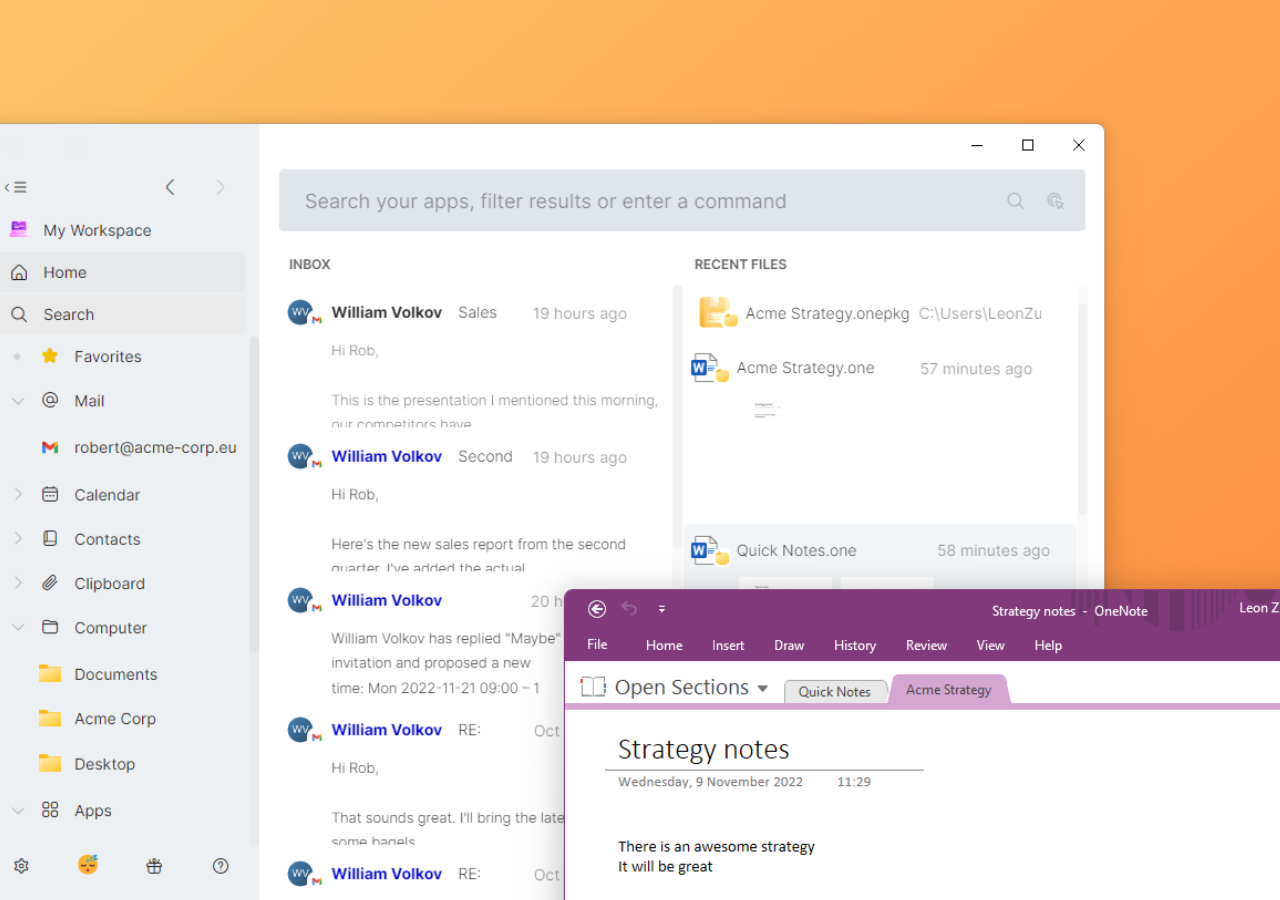Collapse the Computer section chevron
Viewport: 1280px width, 900px height.
[x=18, y=628]
